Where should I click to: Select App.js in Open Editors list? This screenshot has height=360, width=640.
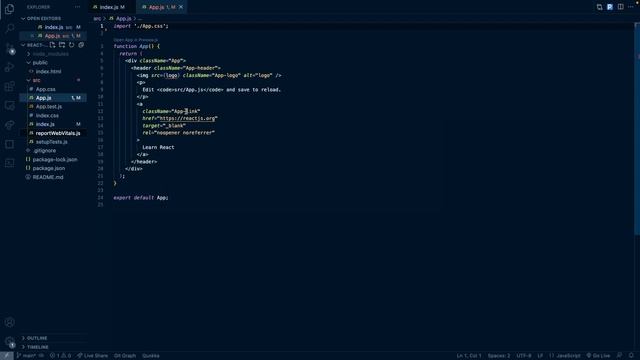tap(53, 36)
